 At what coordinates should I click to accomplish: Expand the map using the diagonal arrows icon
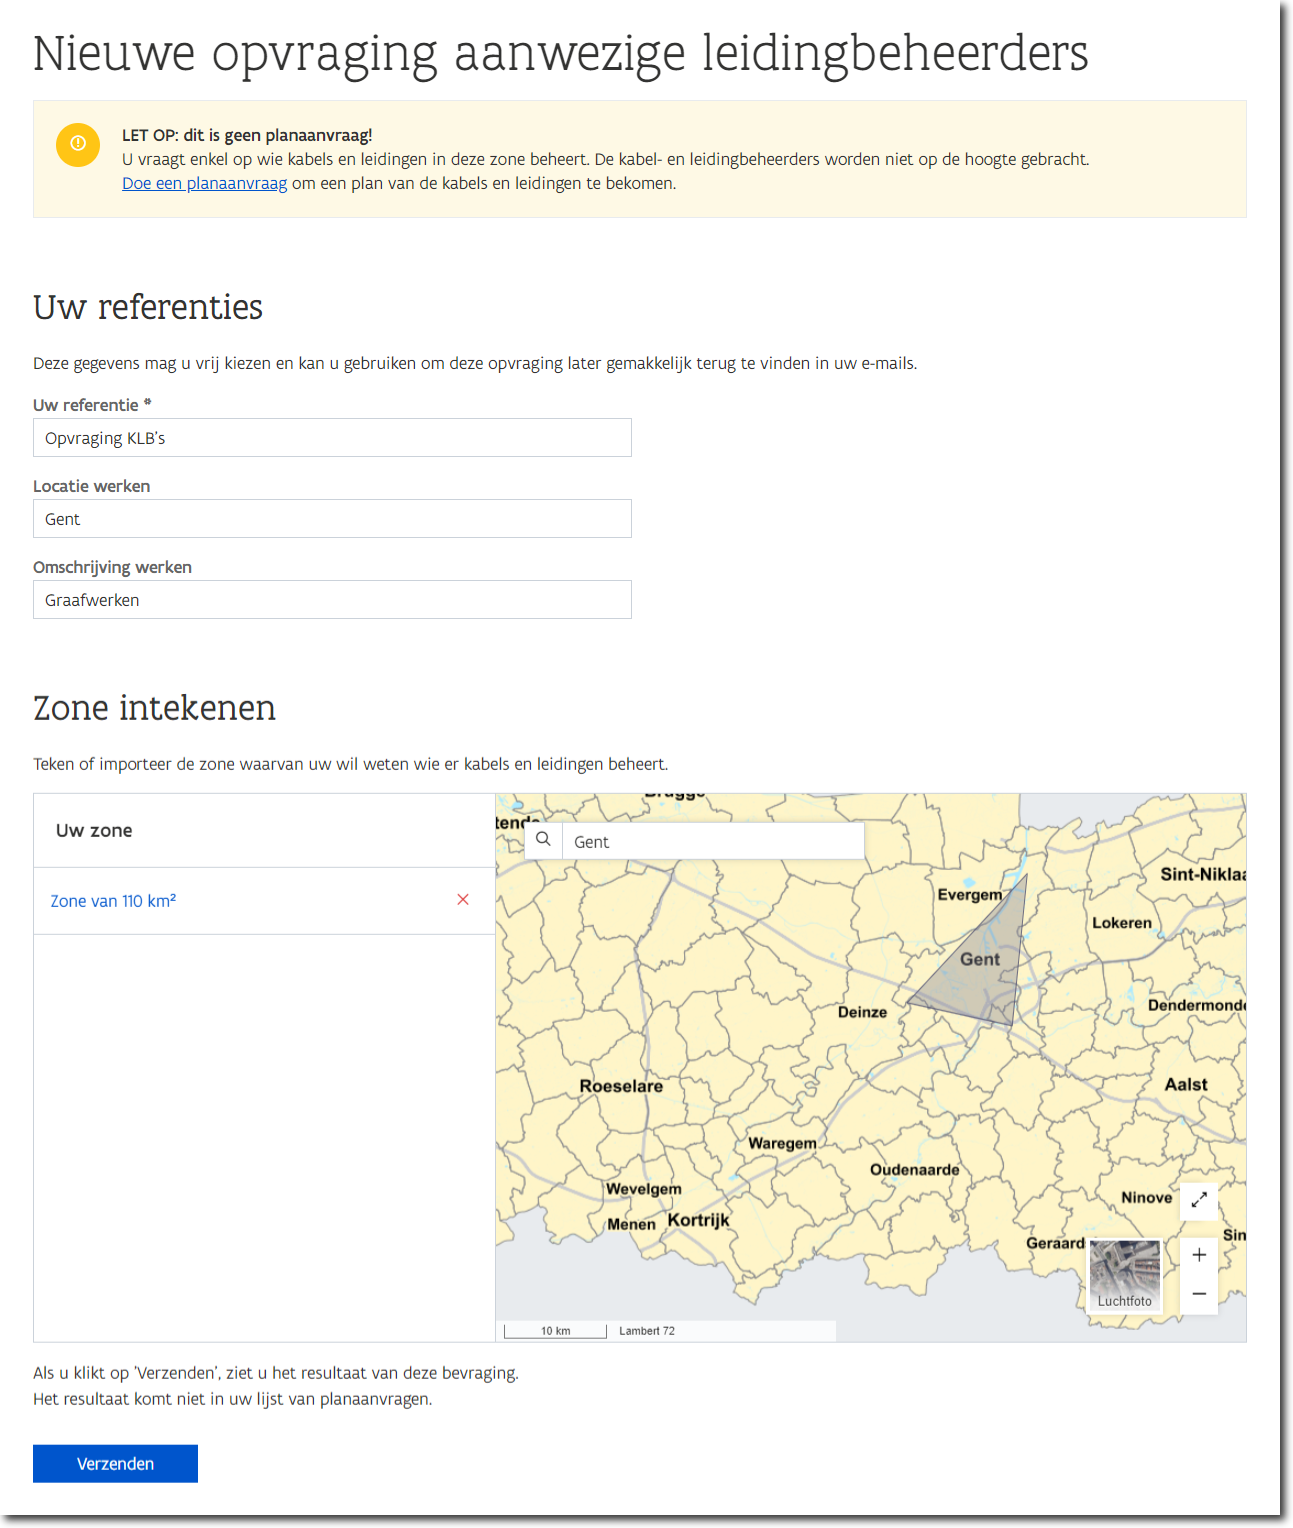[1199, 1200]
